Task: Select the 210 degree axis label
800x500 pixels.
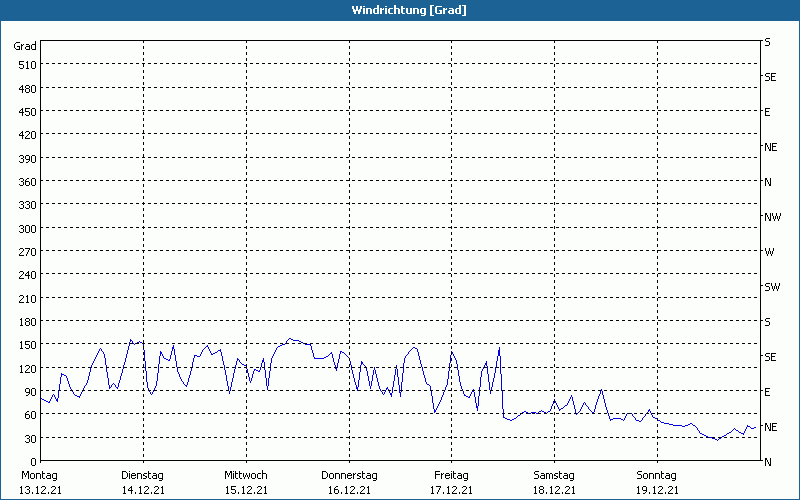Action: pyautogui.click(x=27, y=299)
